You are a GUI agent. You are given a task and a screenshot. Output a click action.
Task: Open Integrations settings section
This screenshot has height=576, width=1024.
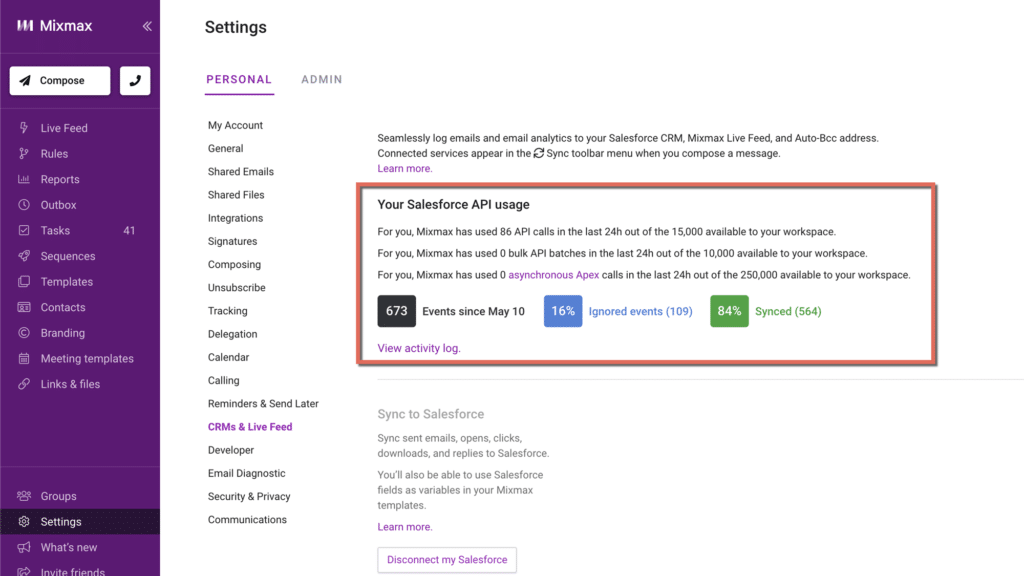pos(235,218)
